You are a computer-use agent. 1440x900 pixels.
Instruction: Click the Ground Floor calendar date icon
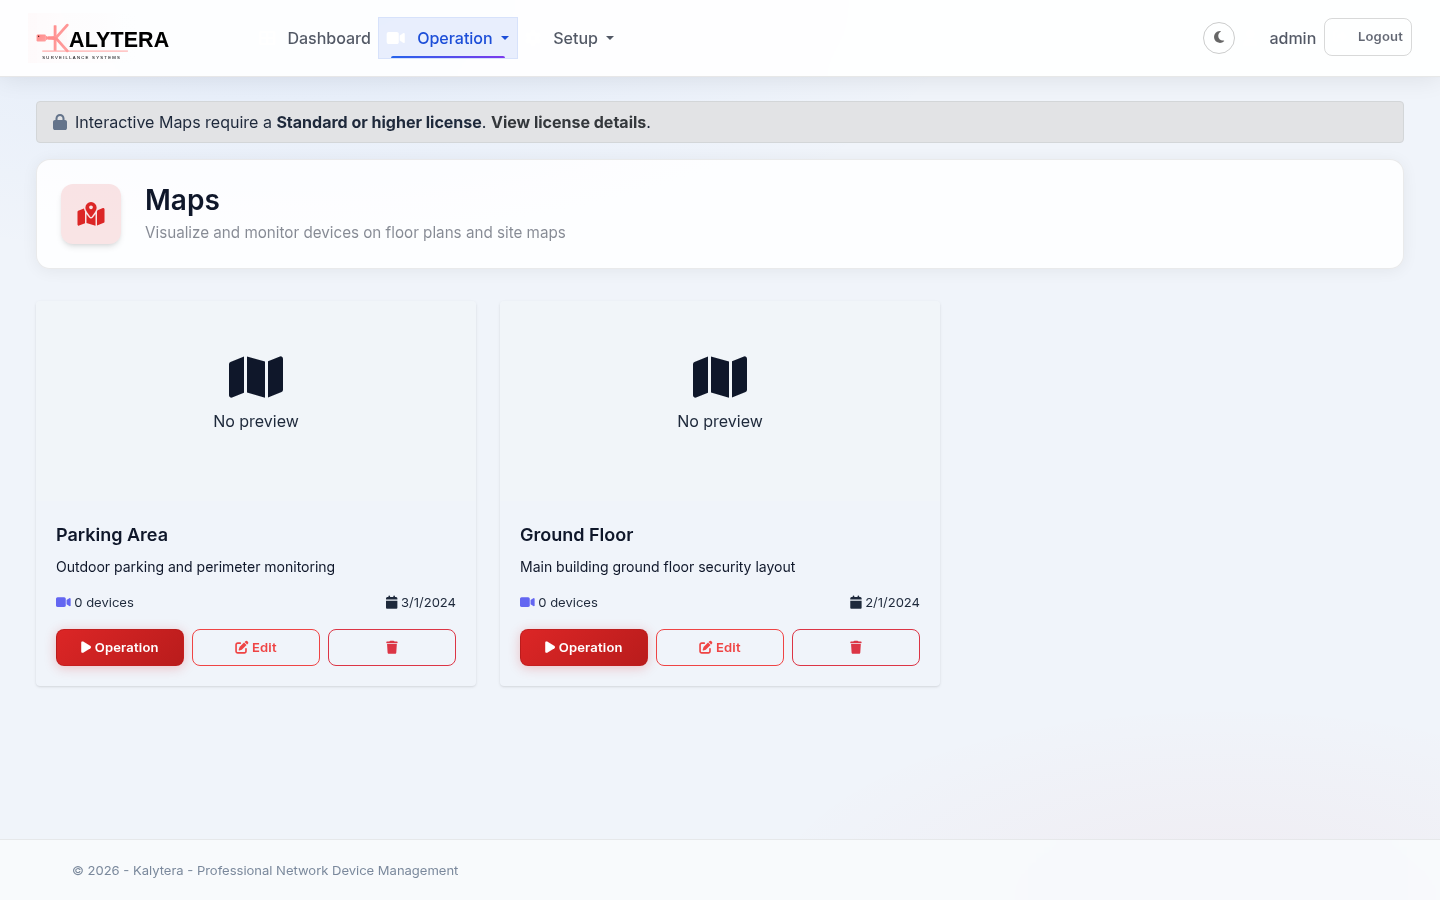855,602
